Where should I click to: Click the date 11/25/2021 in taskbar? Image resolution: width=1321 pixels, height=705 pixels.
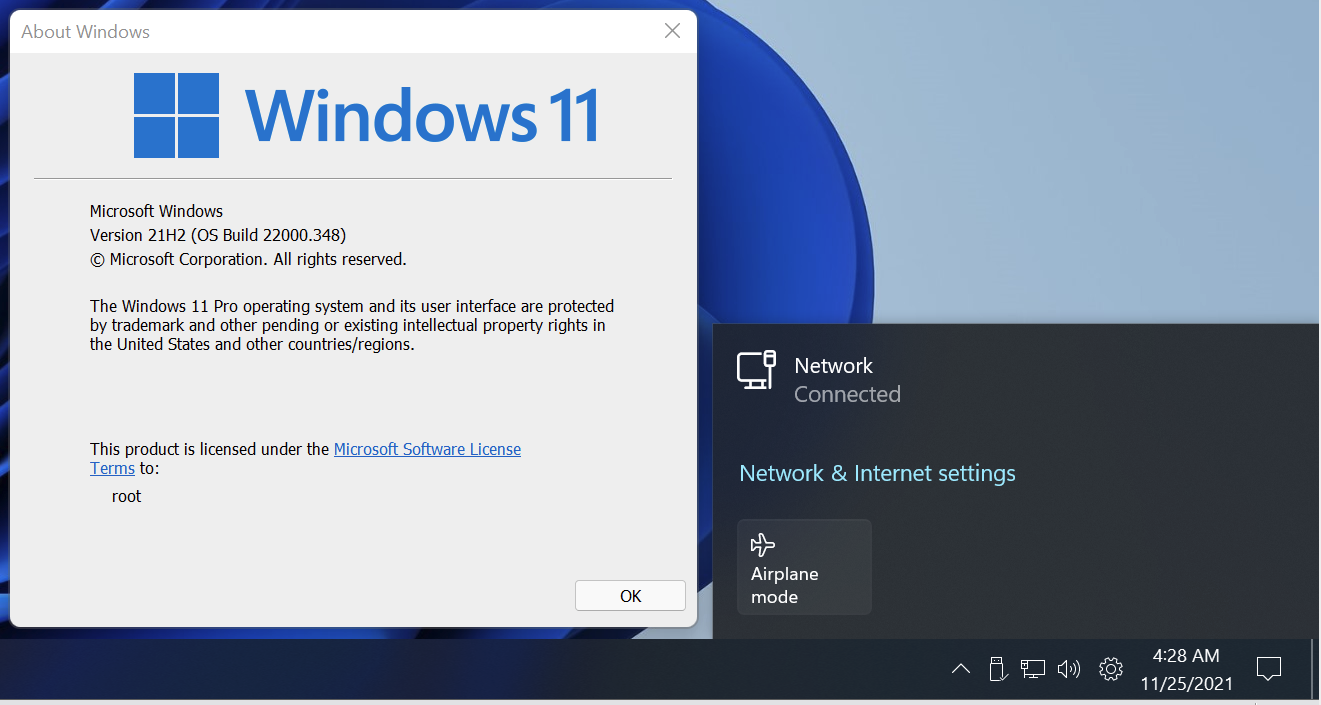click(x=1186, y=684)
